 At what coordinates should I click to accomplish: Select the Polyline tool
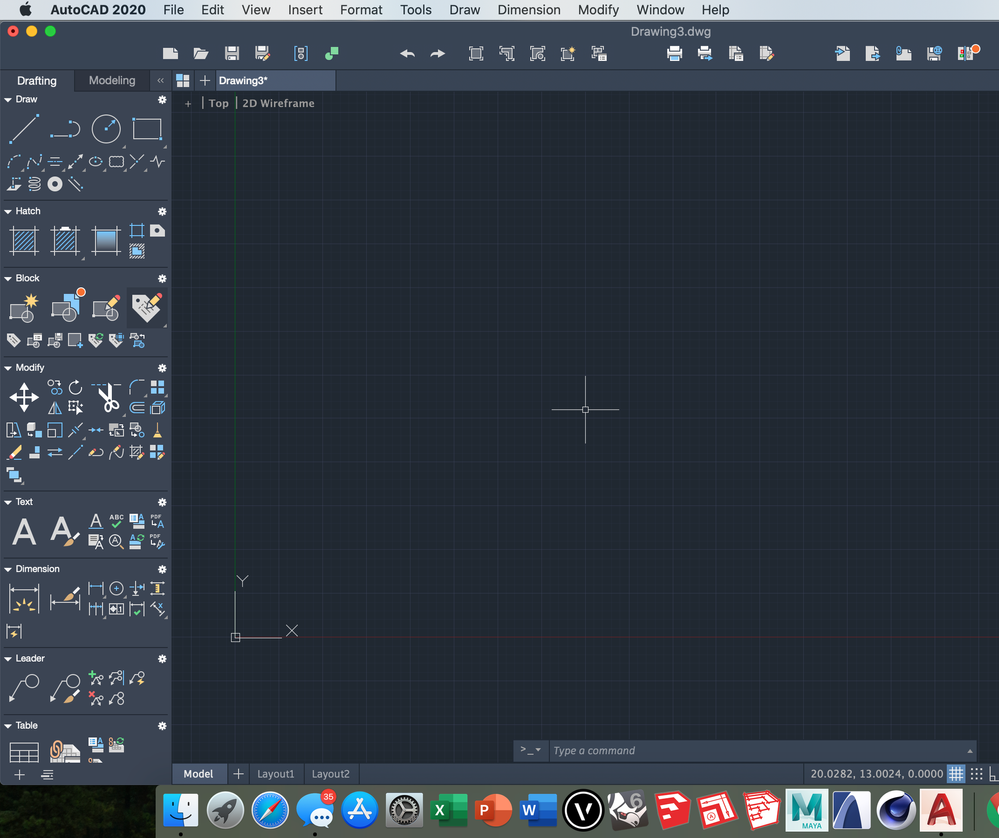[x=65, y=129]
